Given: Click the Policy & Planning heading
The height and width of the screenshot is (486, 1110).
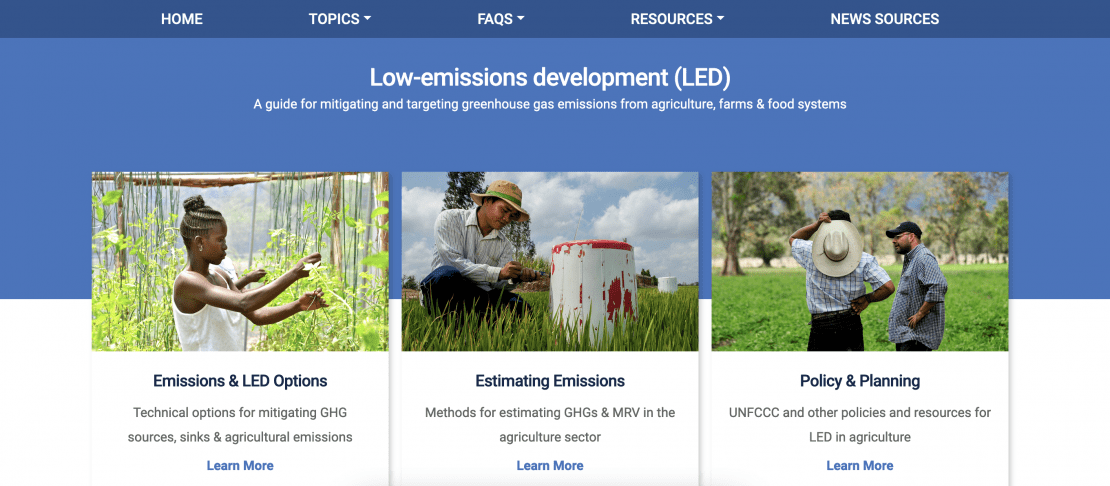Looking at the screenshot, I should click(x=860, y=381).
